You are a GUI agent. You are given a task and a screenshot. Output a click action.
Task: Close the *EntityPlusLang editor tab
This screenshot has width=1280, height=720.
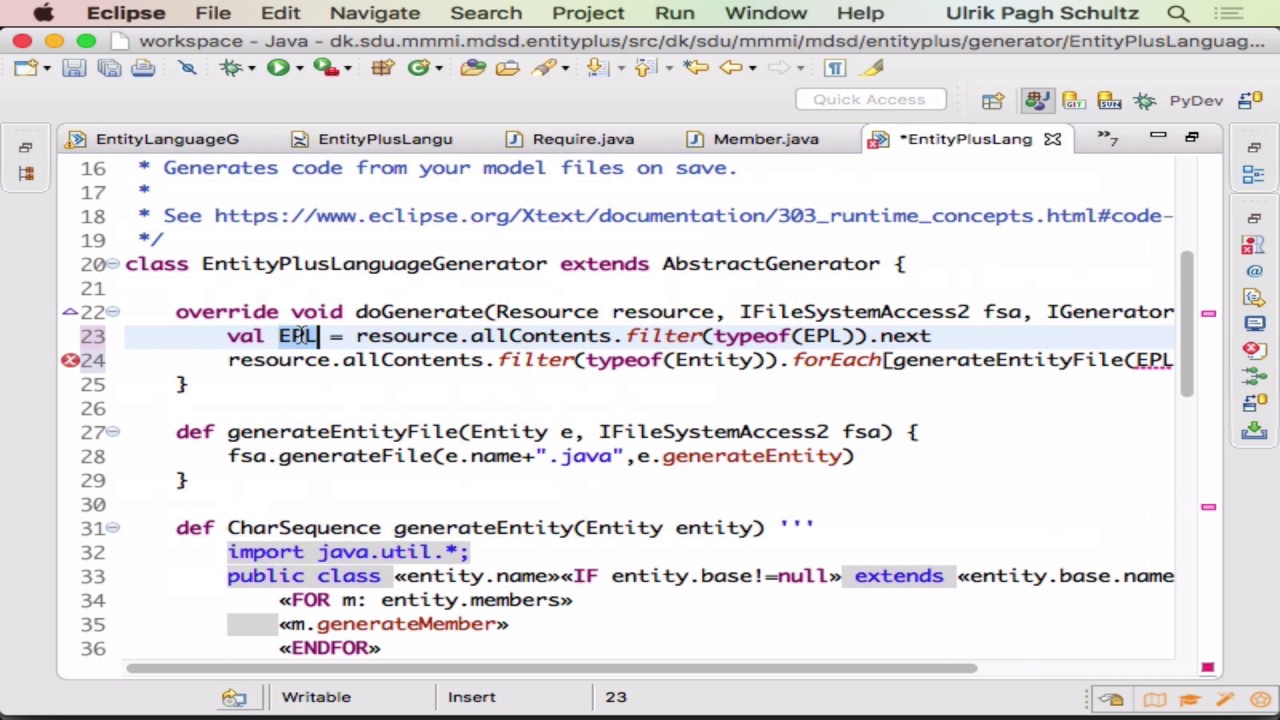(1053, 139)
